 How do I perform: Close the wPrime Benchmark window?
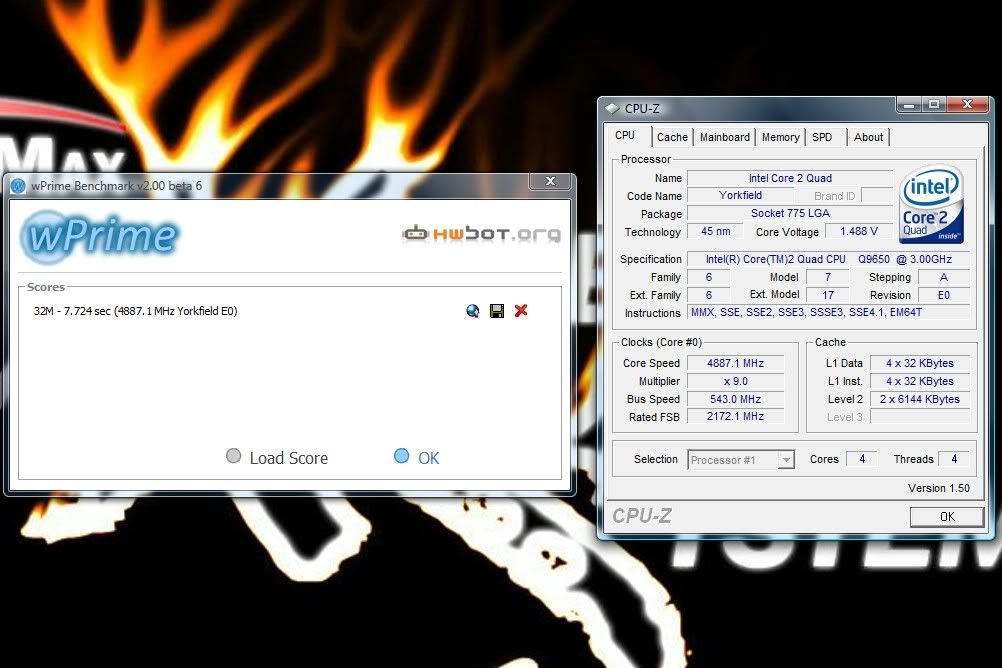click(551, 182)
